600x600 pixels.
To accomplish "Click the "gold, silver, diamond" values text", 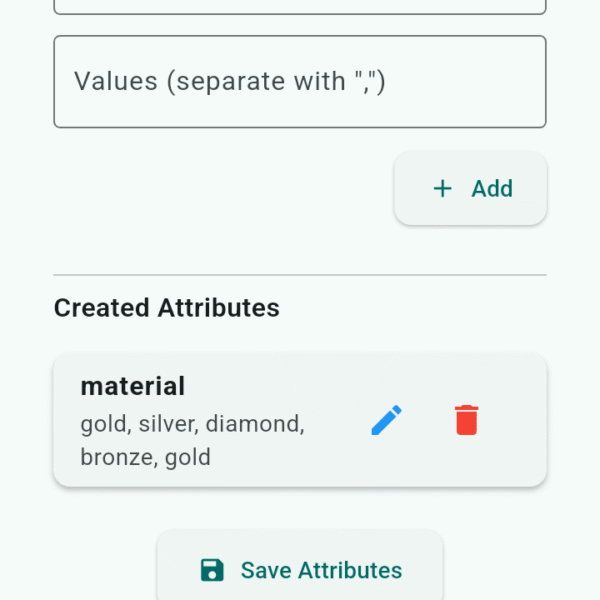I will tap(192, 424).
